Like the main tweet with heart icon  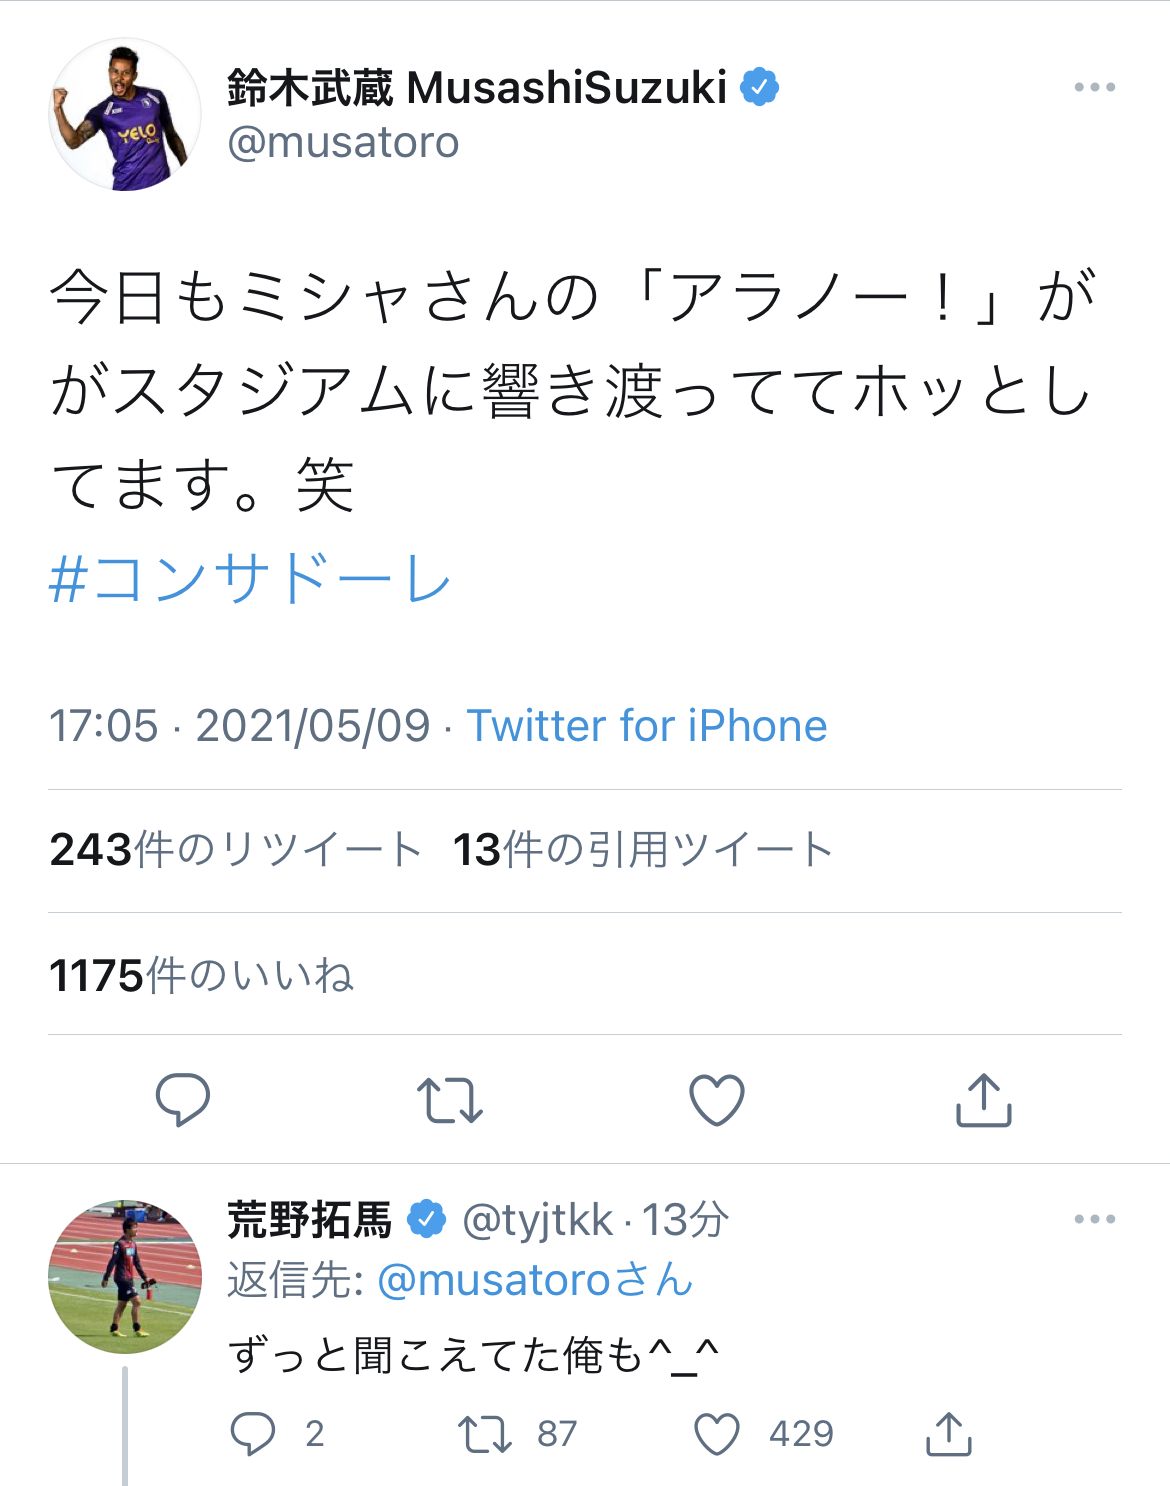click(x=717, y=1099)
